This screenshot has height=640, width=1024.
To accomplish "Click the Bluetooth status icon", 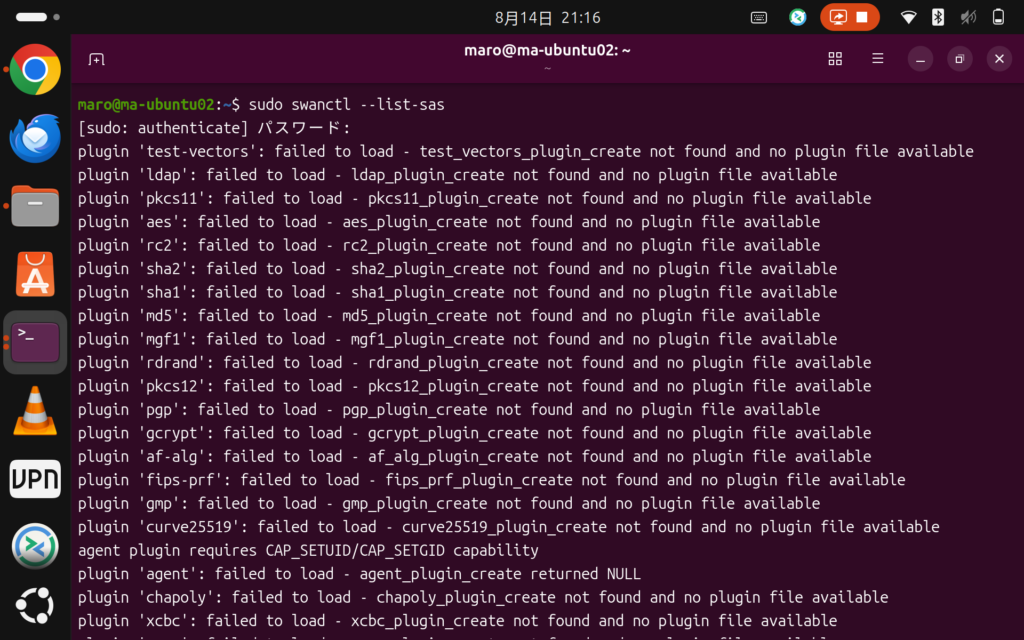I will click(938, 18).
